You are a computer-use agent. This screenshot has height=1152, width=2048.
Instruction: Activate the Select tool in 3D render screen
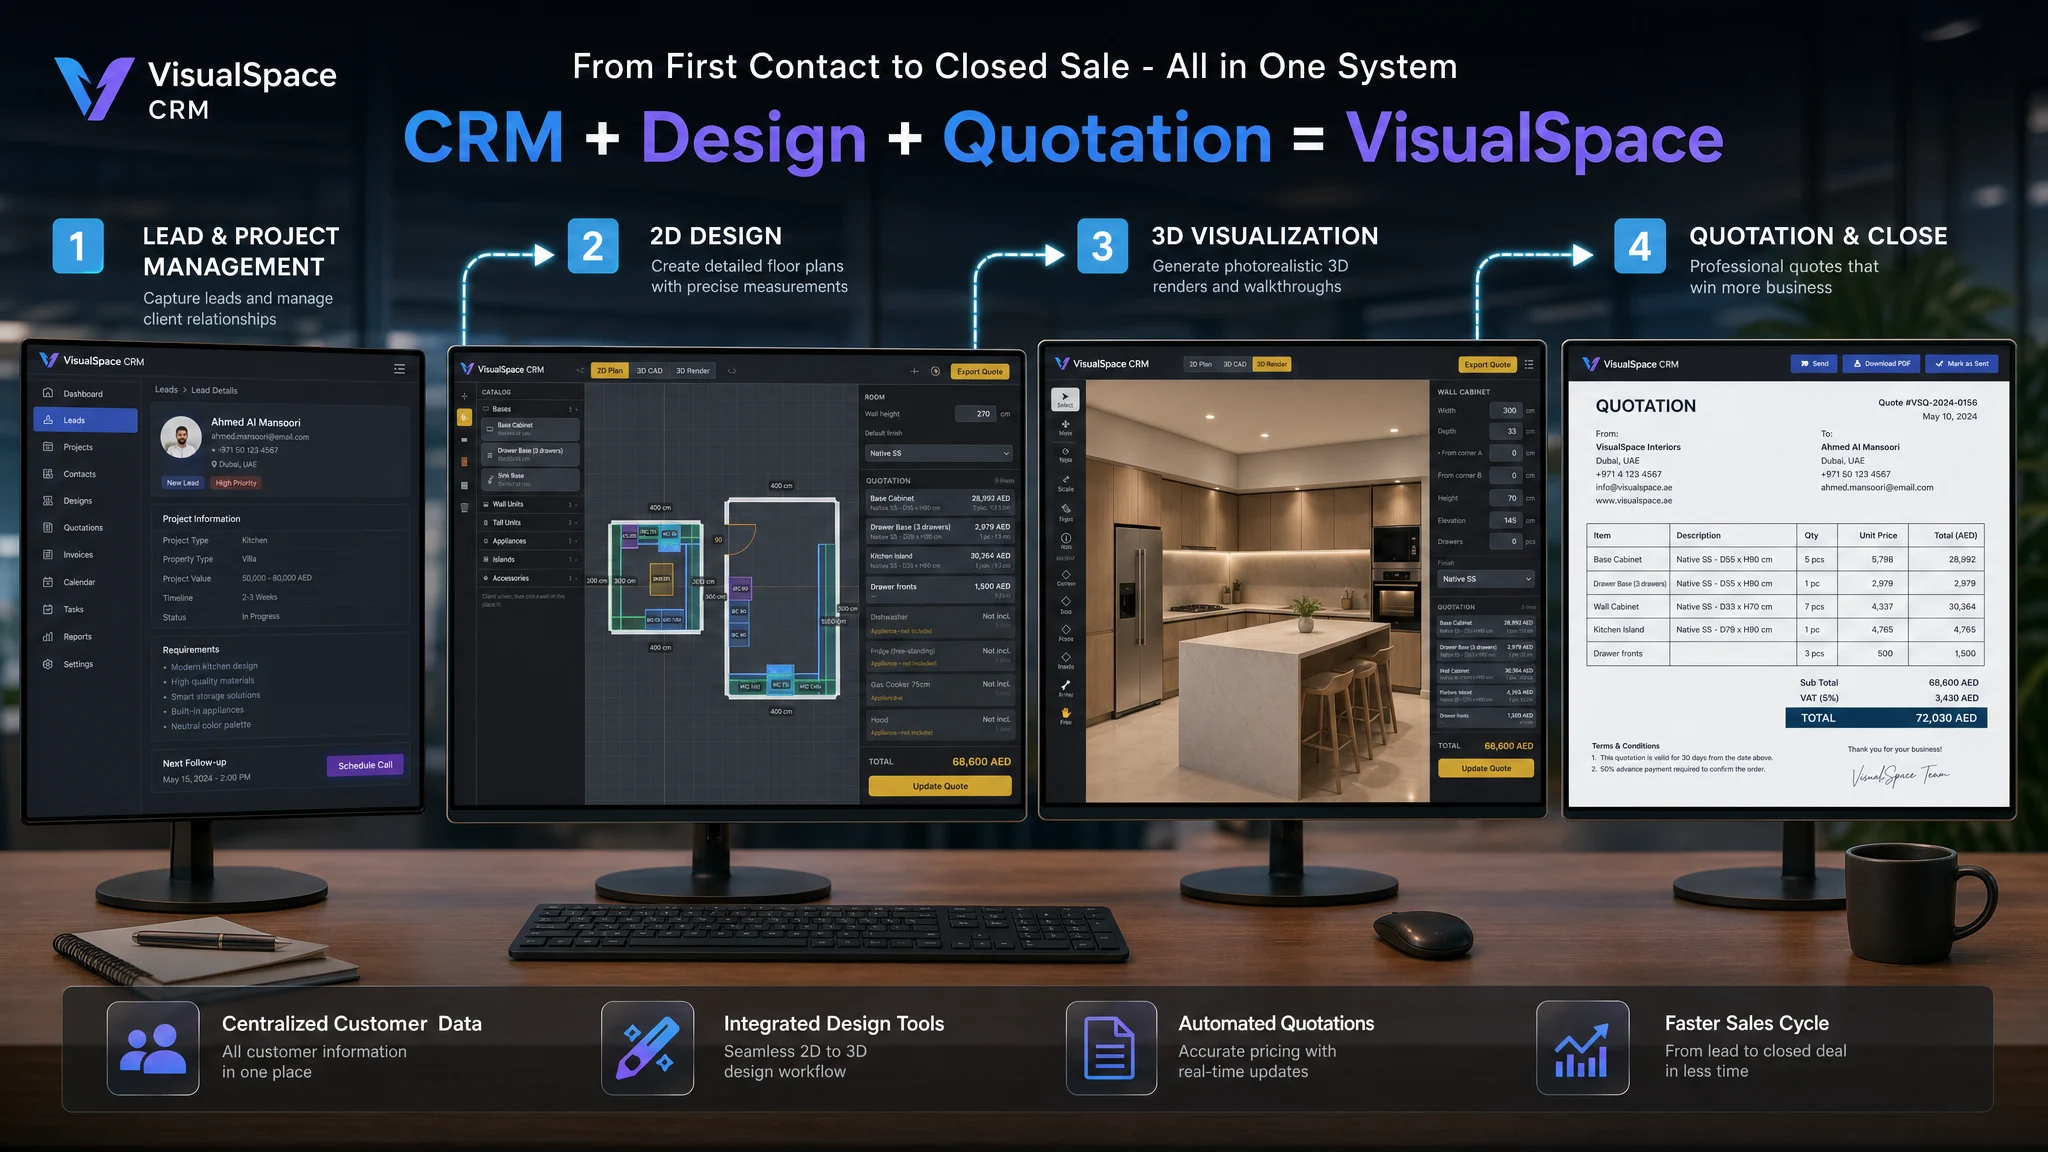(x=1065, y=399)
